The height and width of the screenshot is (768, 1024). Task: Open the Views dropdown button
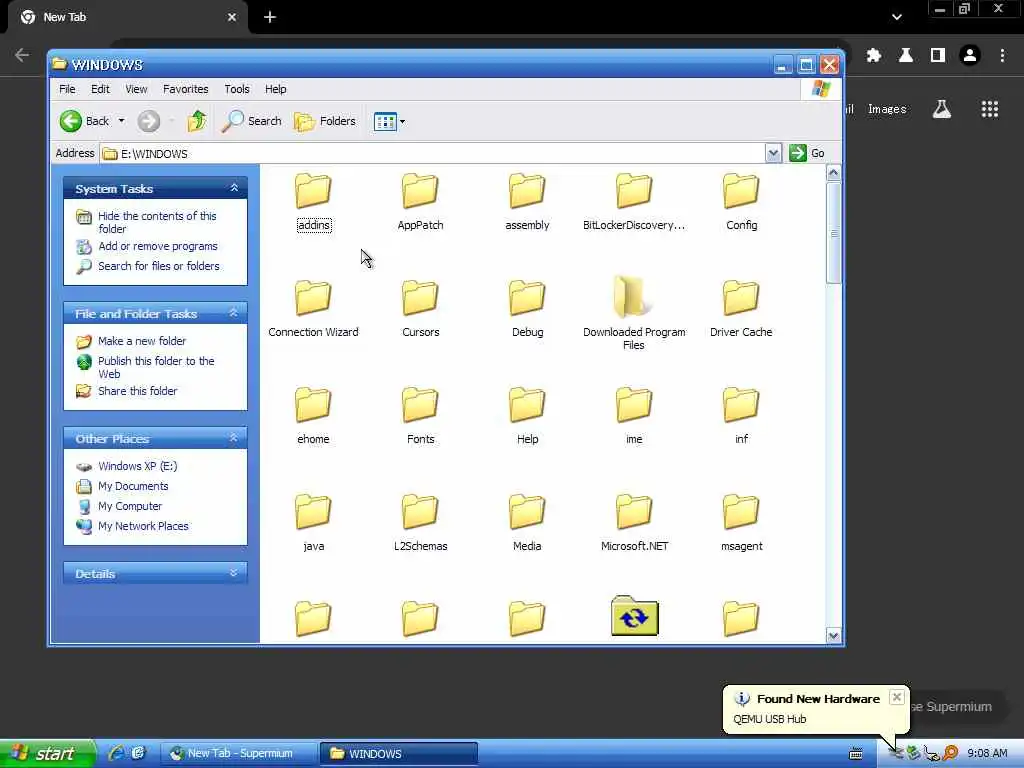click(x=389, y=121)
